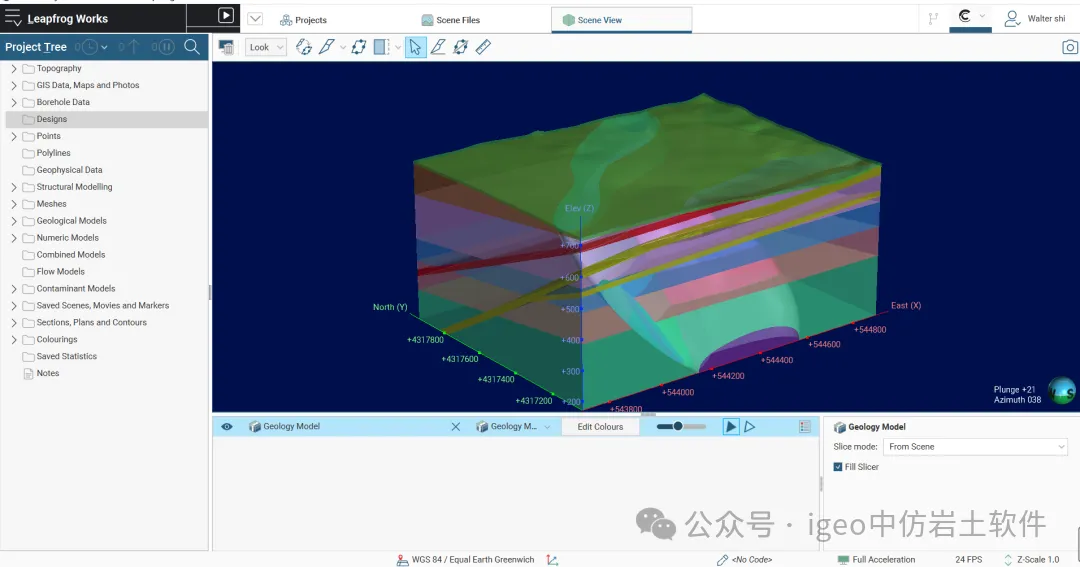
Task: Select the Notes item in tree
Action: pos(48,373)
